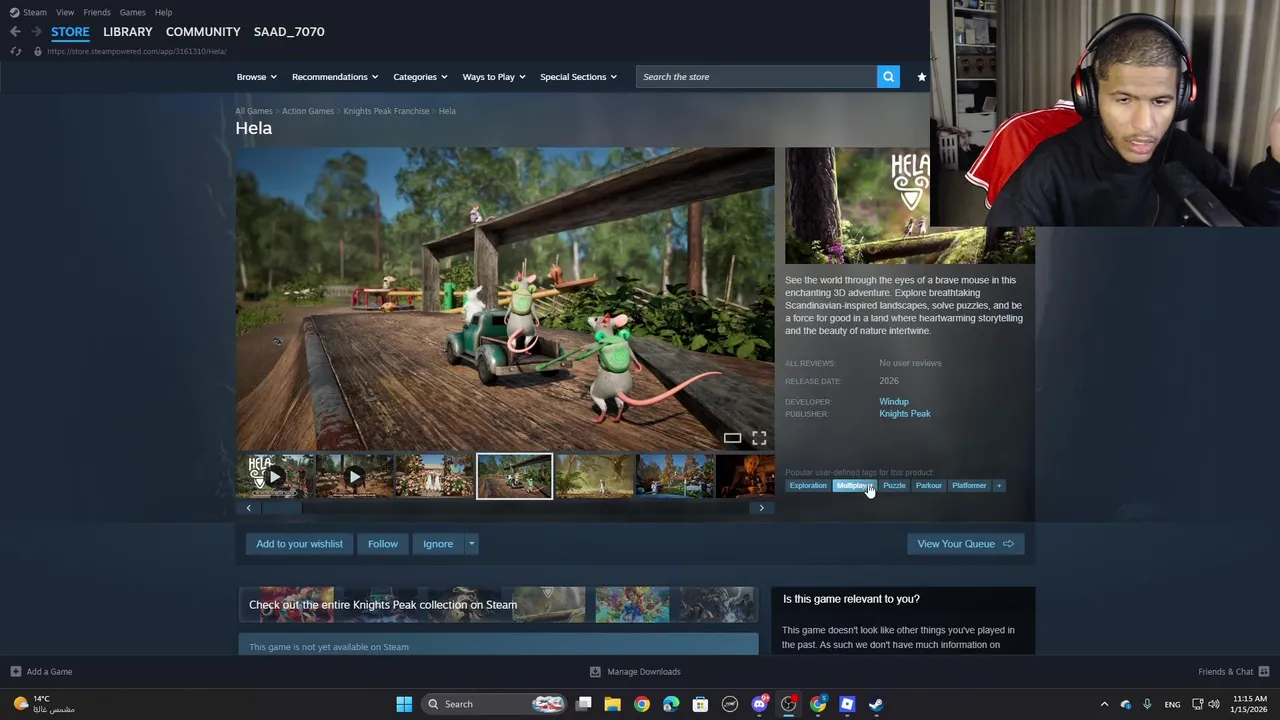The image size is (1280, 720).
Task: Select the Puzzle tag
Action: tap(894, 486)
